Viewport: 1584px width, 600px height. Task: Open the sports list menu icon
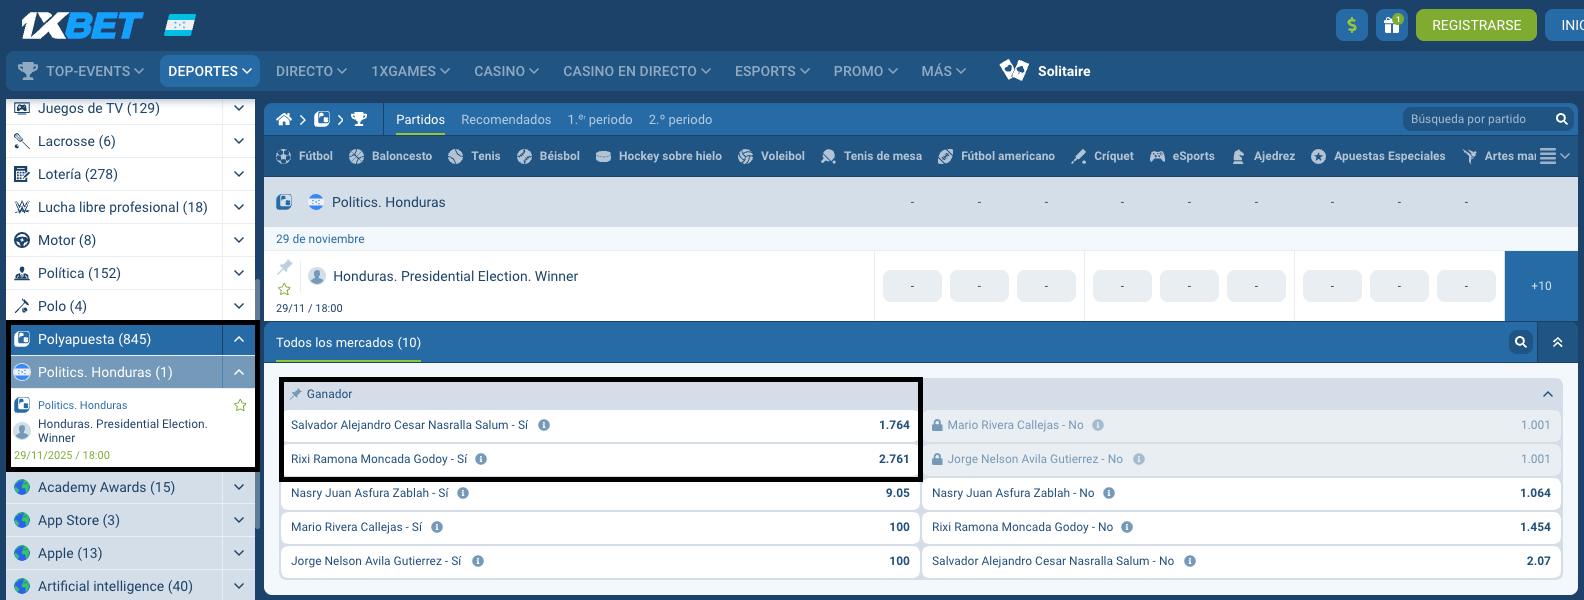[x=1548, y=156]
